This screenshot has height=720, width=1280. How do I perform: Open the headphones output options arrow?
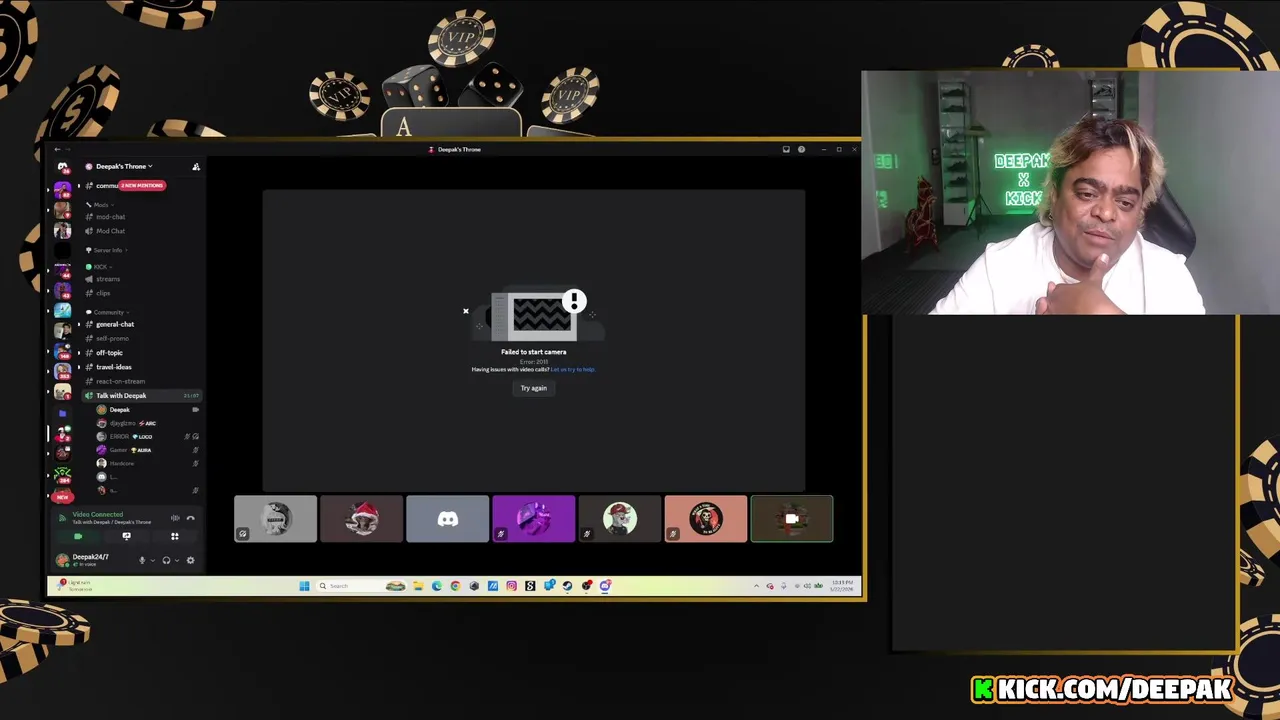[177, 560]
